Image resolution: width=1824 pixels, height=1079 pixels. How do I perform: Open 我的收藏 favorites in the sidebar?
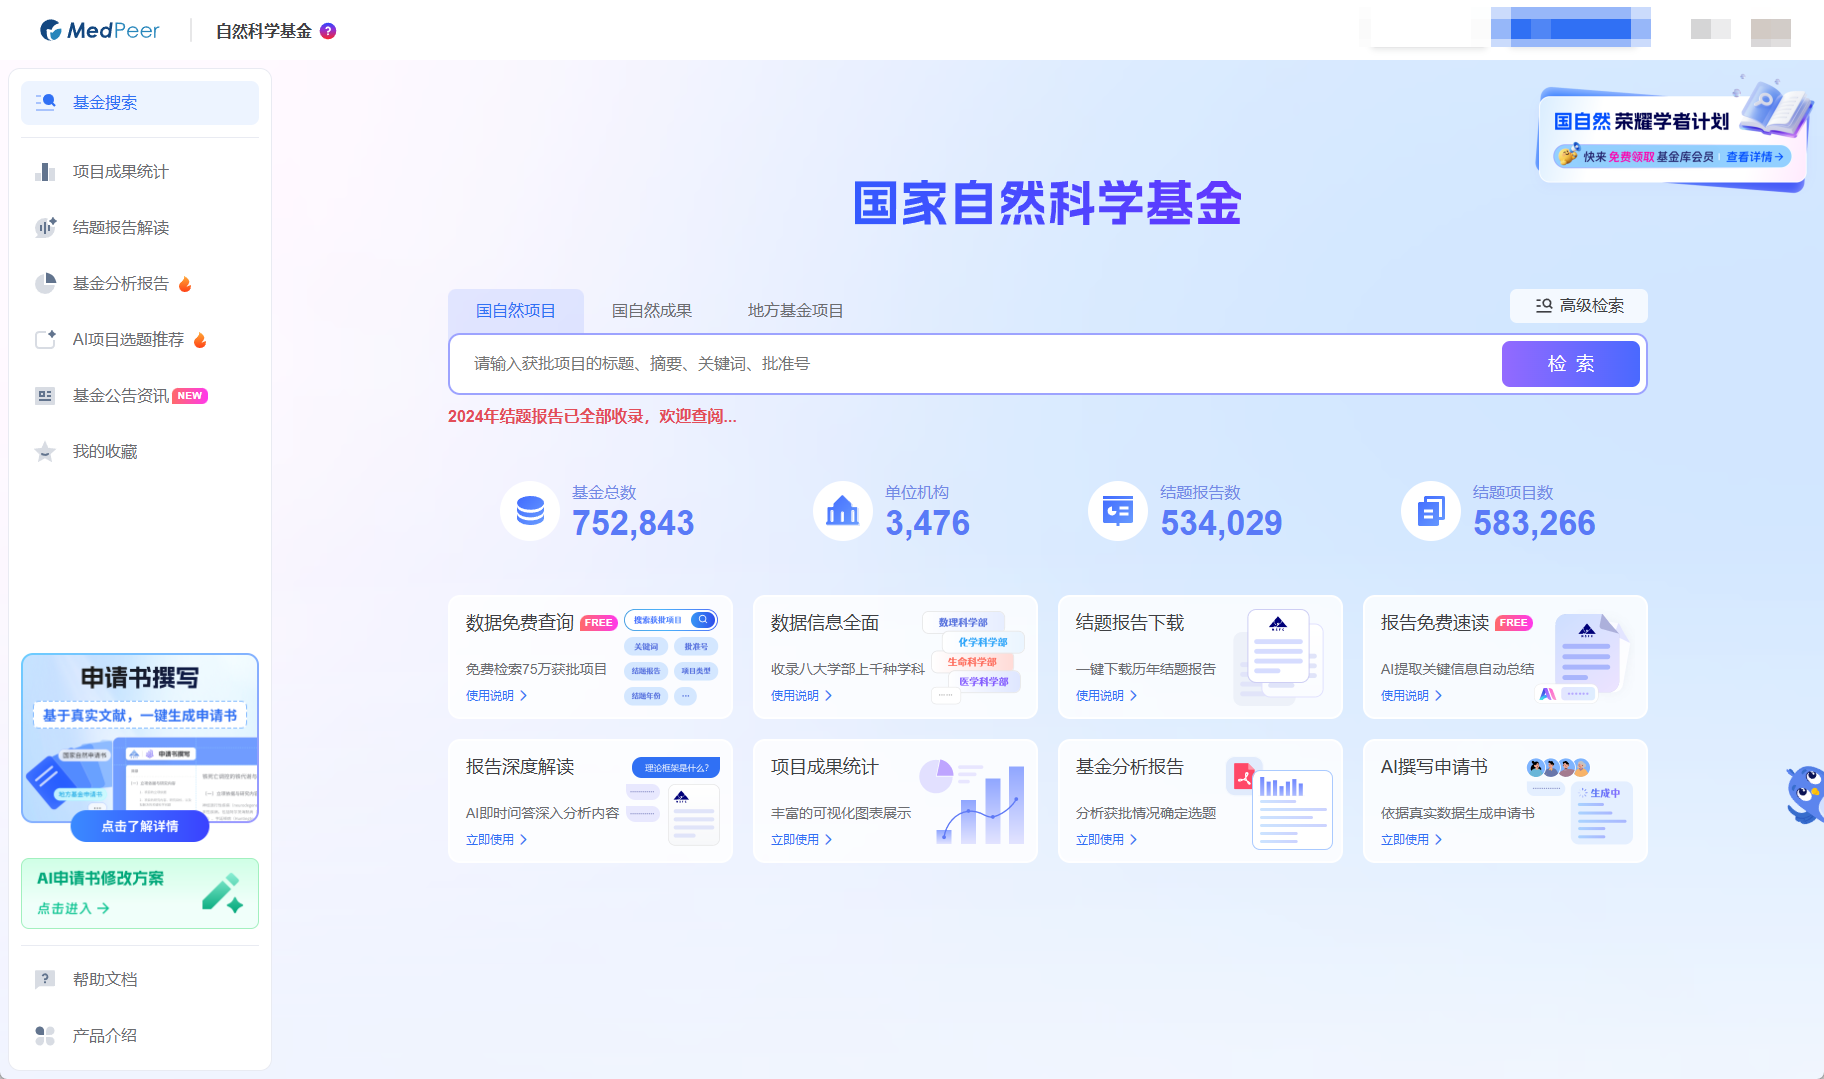105,452
